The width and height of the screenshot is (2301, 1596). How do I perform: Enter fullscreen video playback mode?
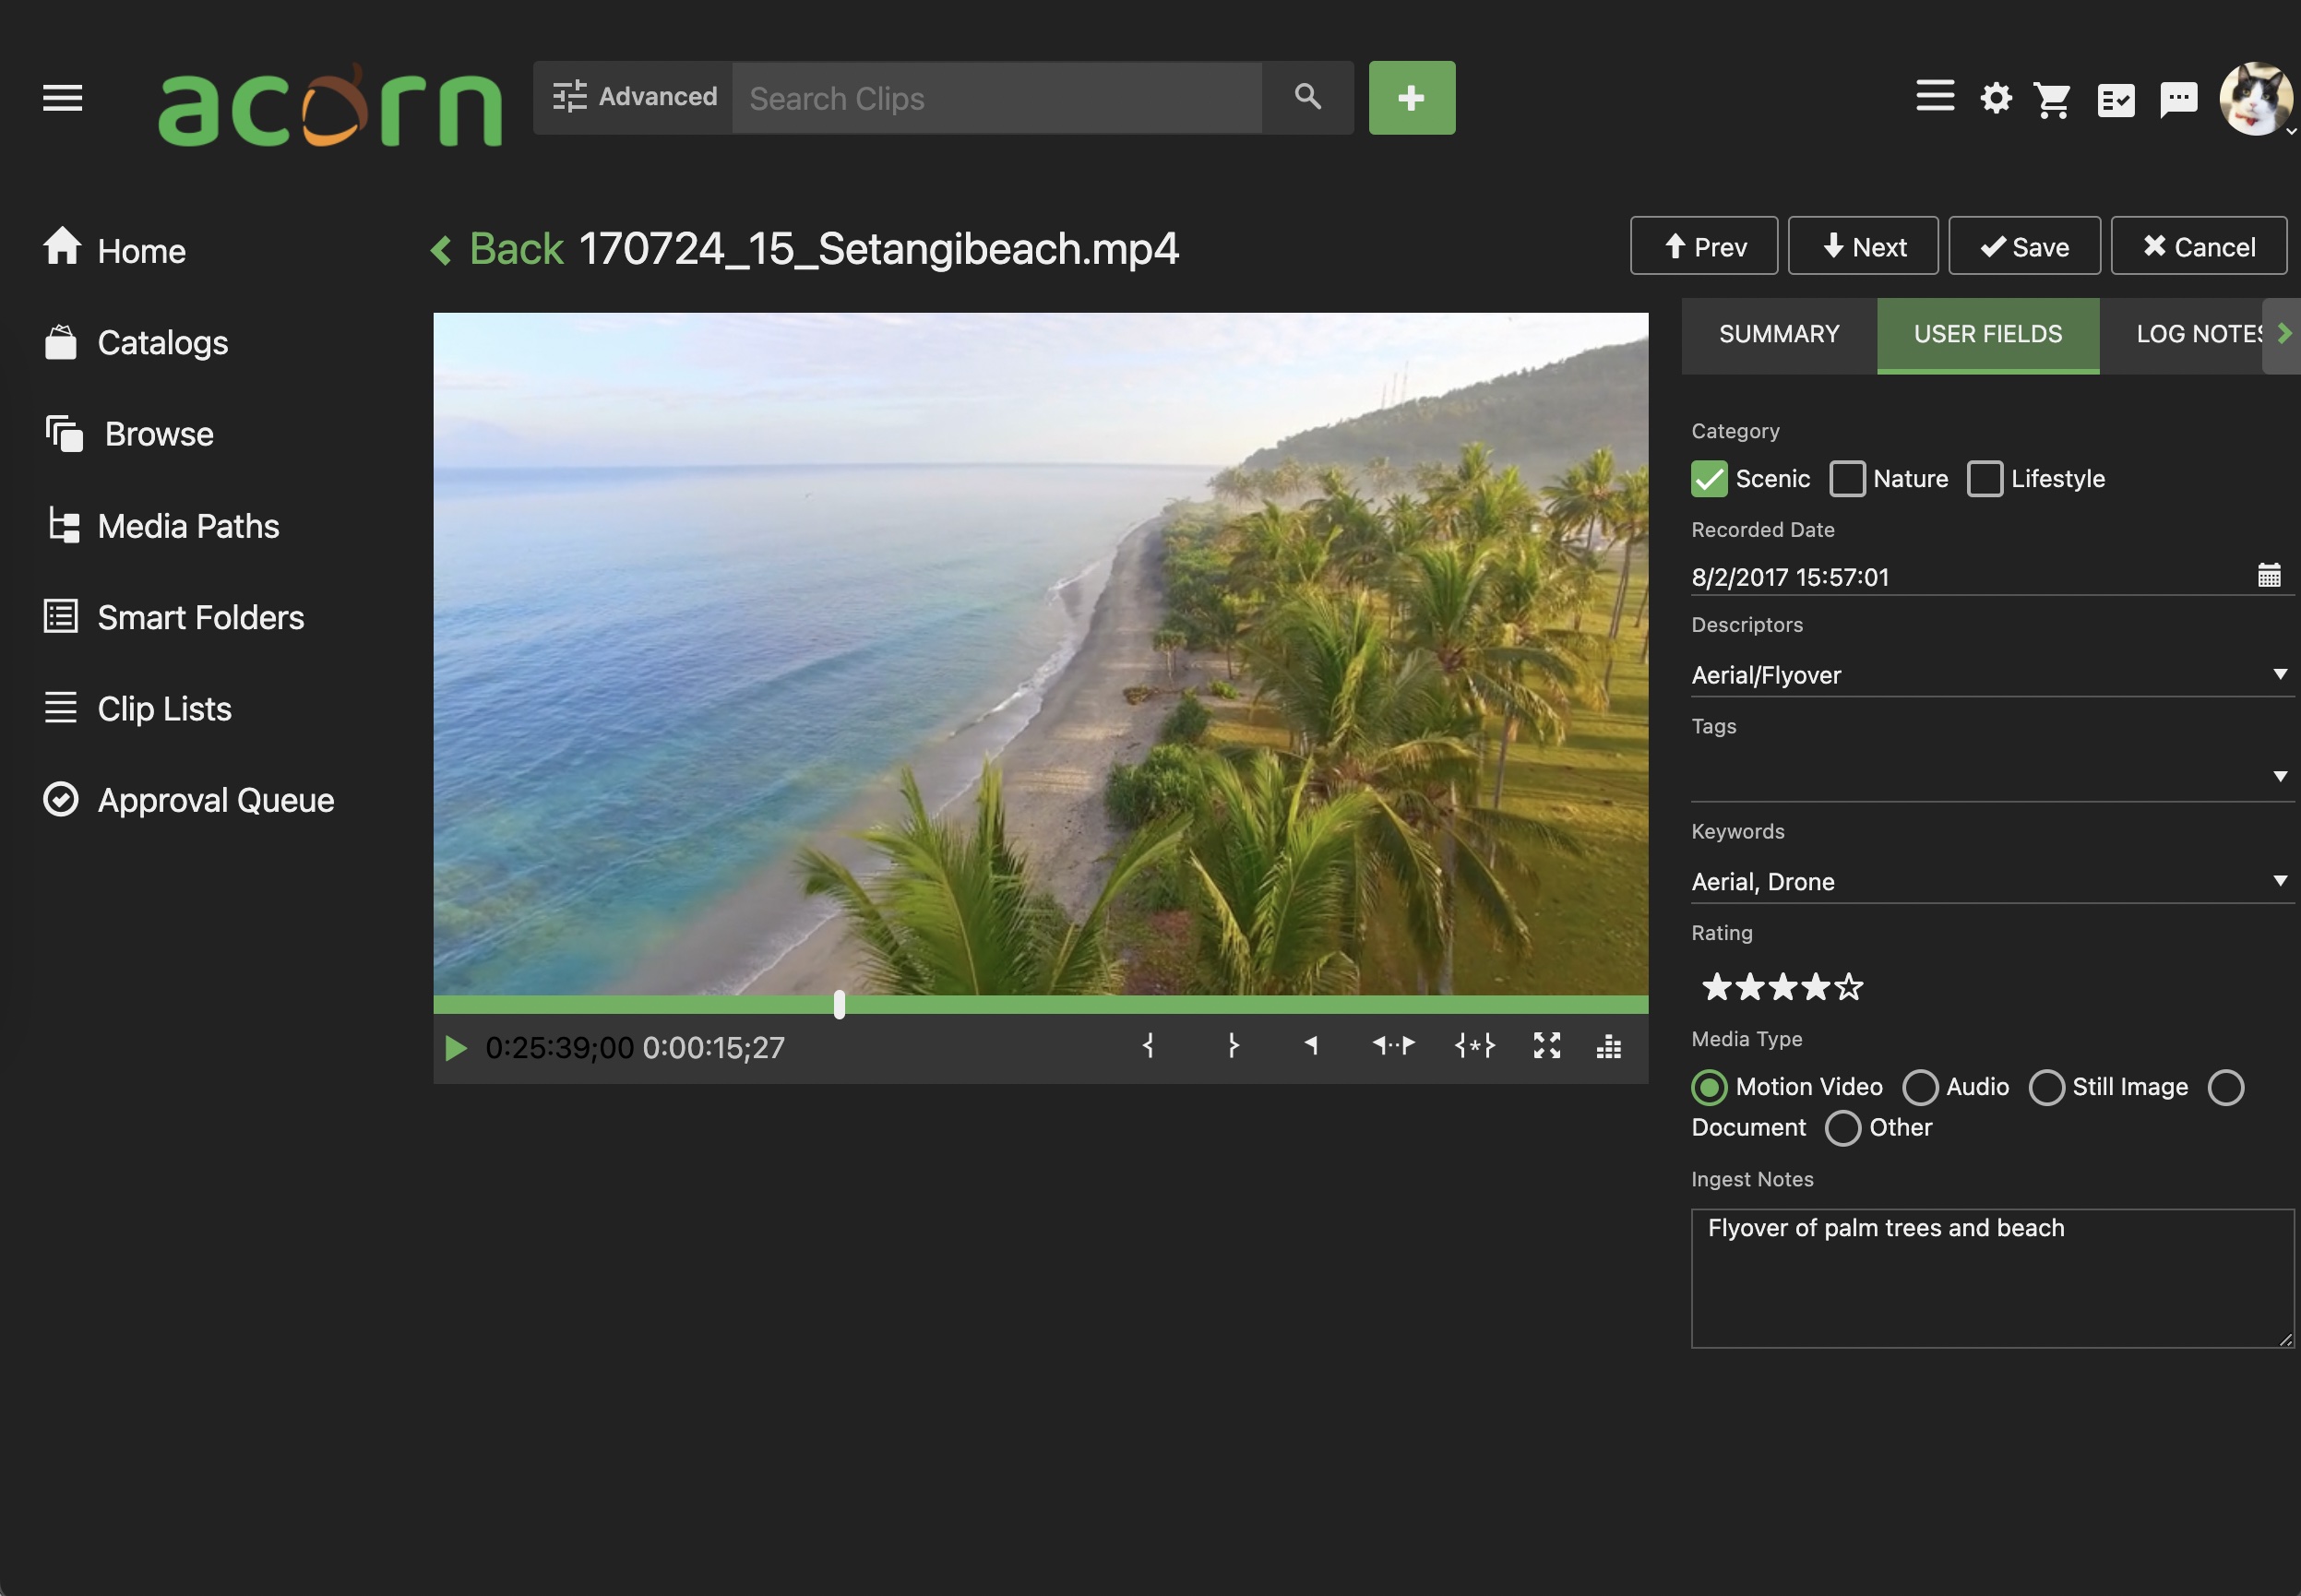click(1546, 1047)
